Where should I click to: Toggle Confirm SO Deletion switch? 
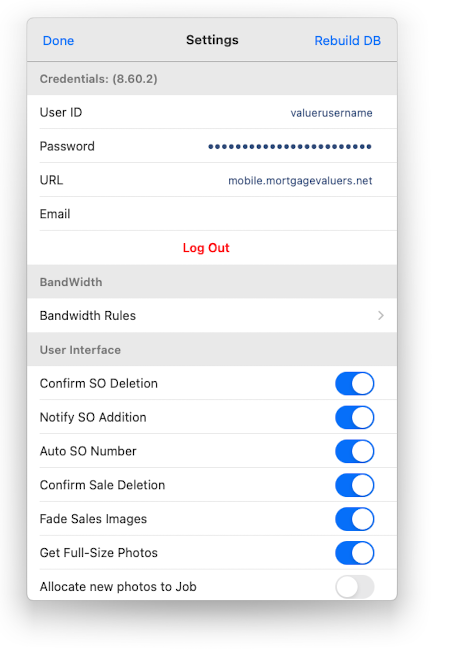tap(354, 383)
